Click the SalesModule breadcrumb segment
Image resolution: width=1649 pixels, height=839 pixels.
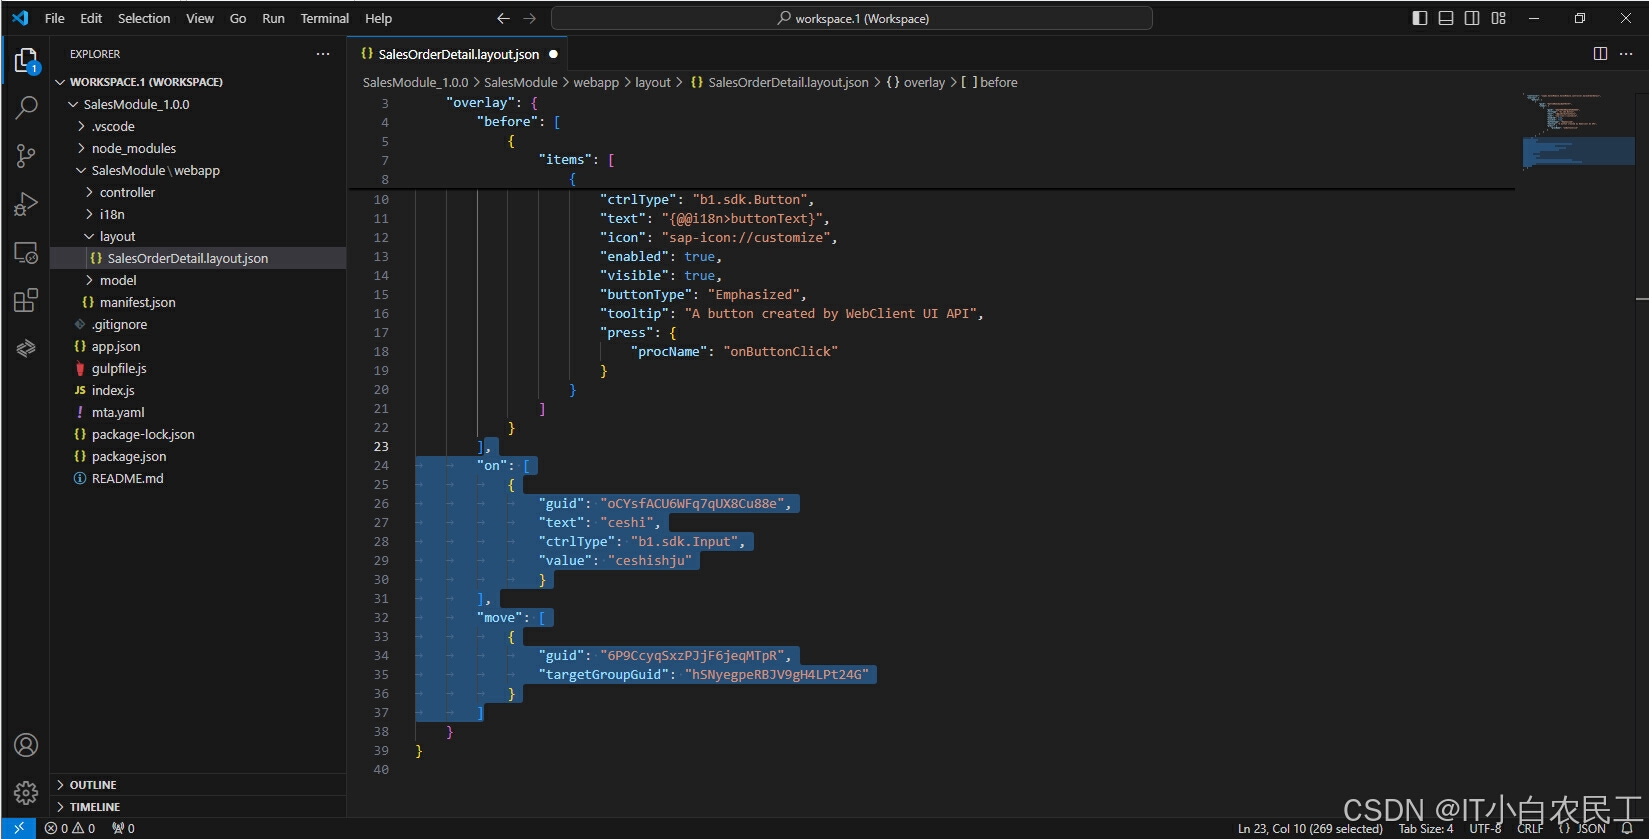[x=521, y=82]
